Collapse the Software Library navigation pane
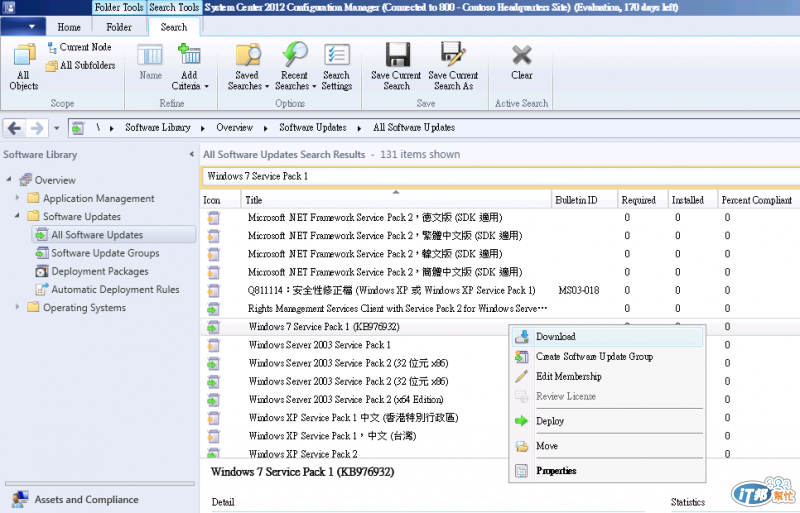800x513 pixels. [x=191, y=154]
